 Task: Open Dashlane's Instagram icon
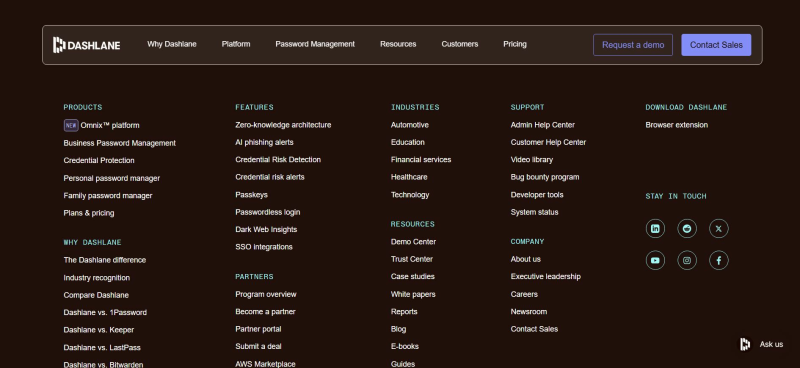687,260
